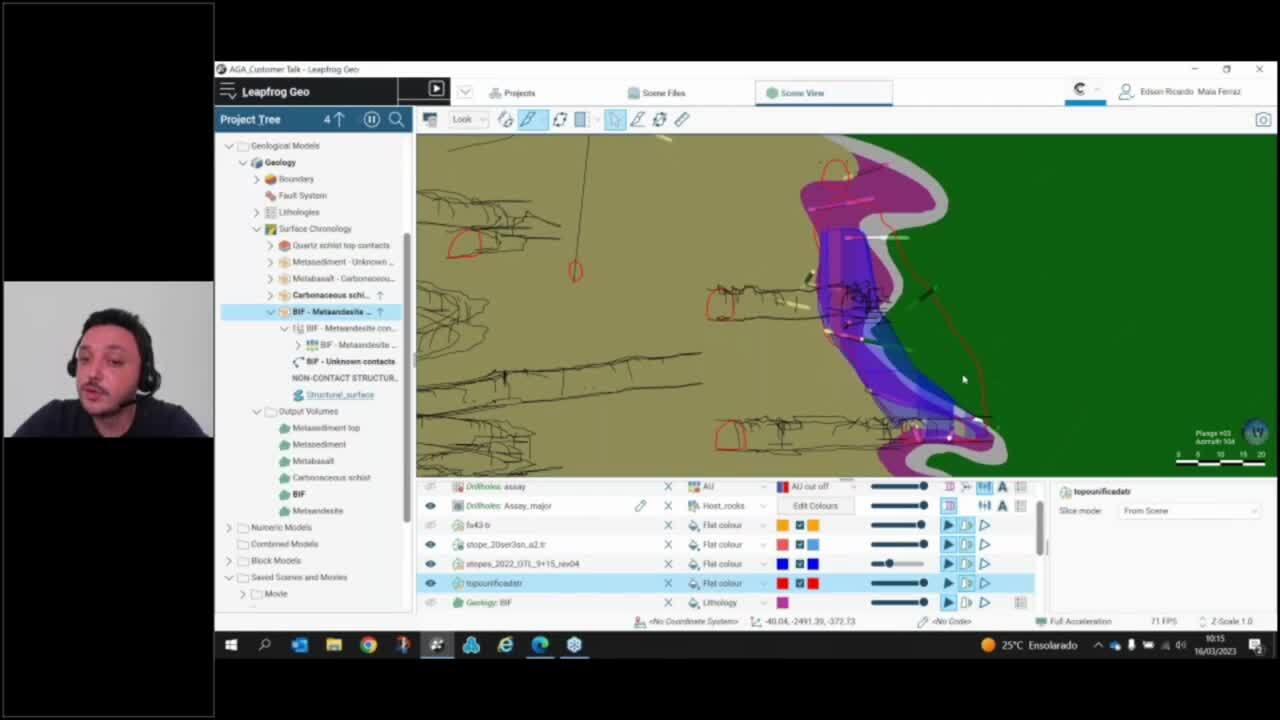Open the tab list dropdown arrow before Projects

[465, 92]
